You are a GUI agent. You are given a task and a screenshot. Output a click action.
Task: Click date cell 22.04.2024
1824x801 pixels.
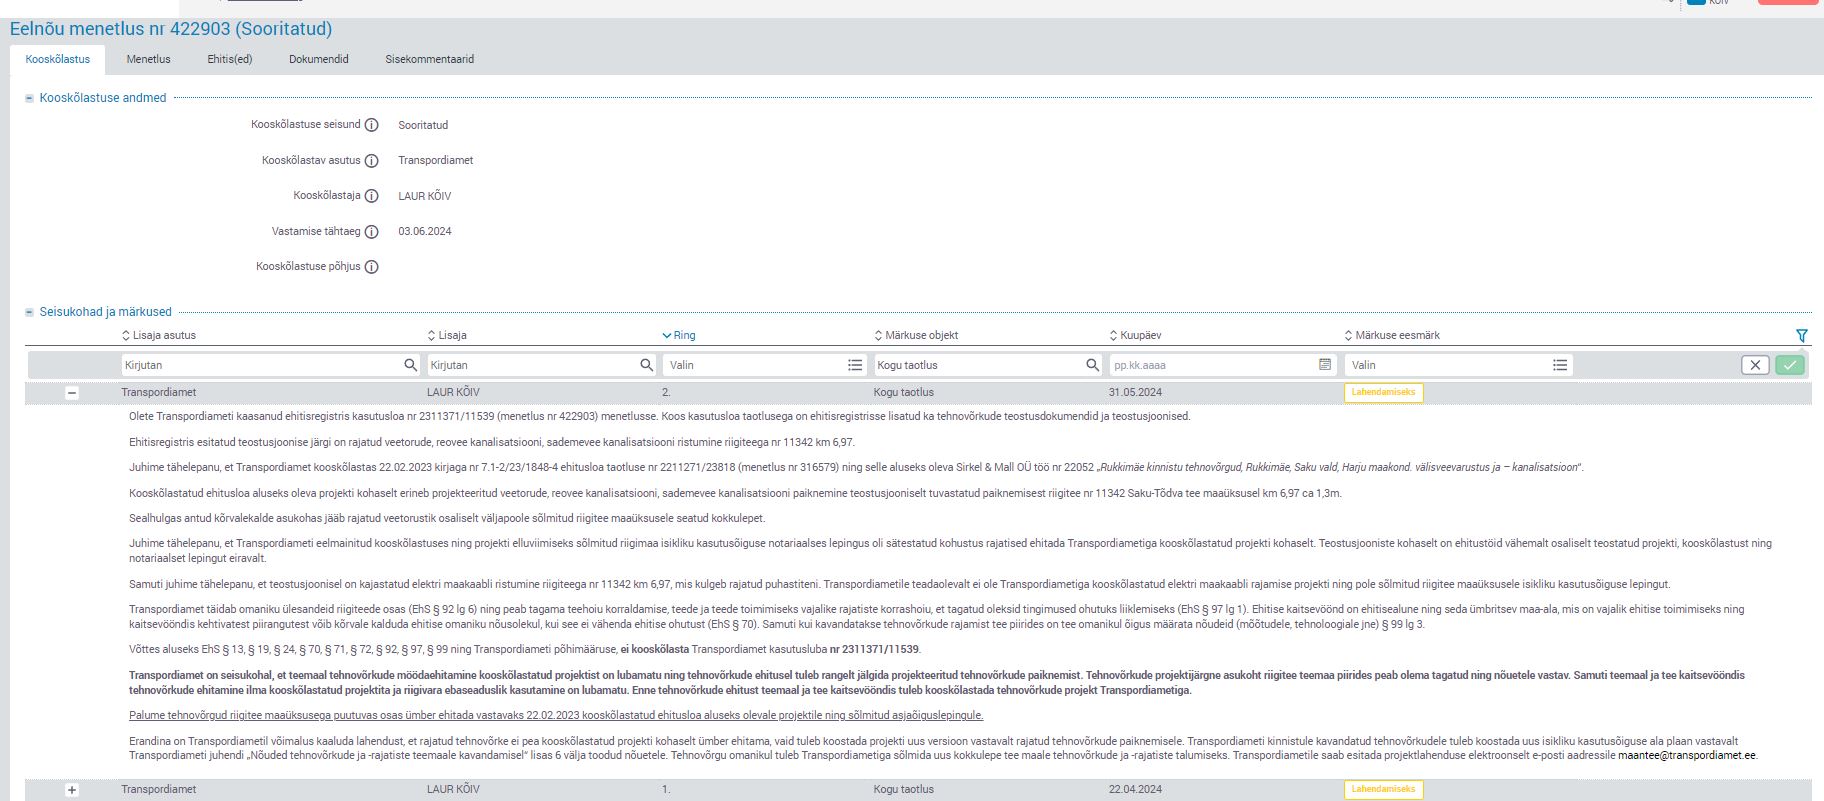1135,790
